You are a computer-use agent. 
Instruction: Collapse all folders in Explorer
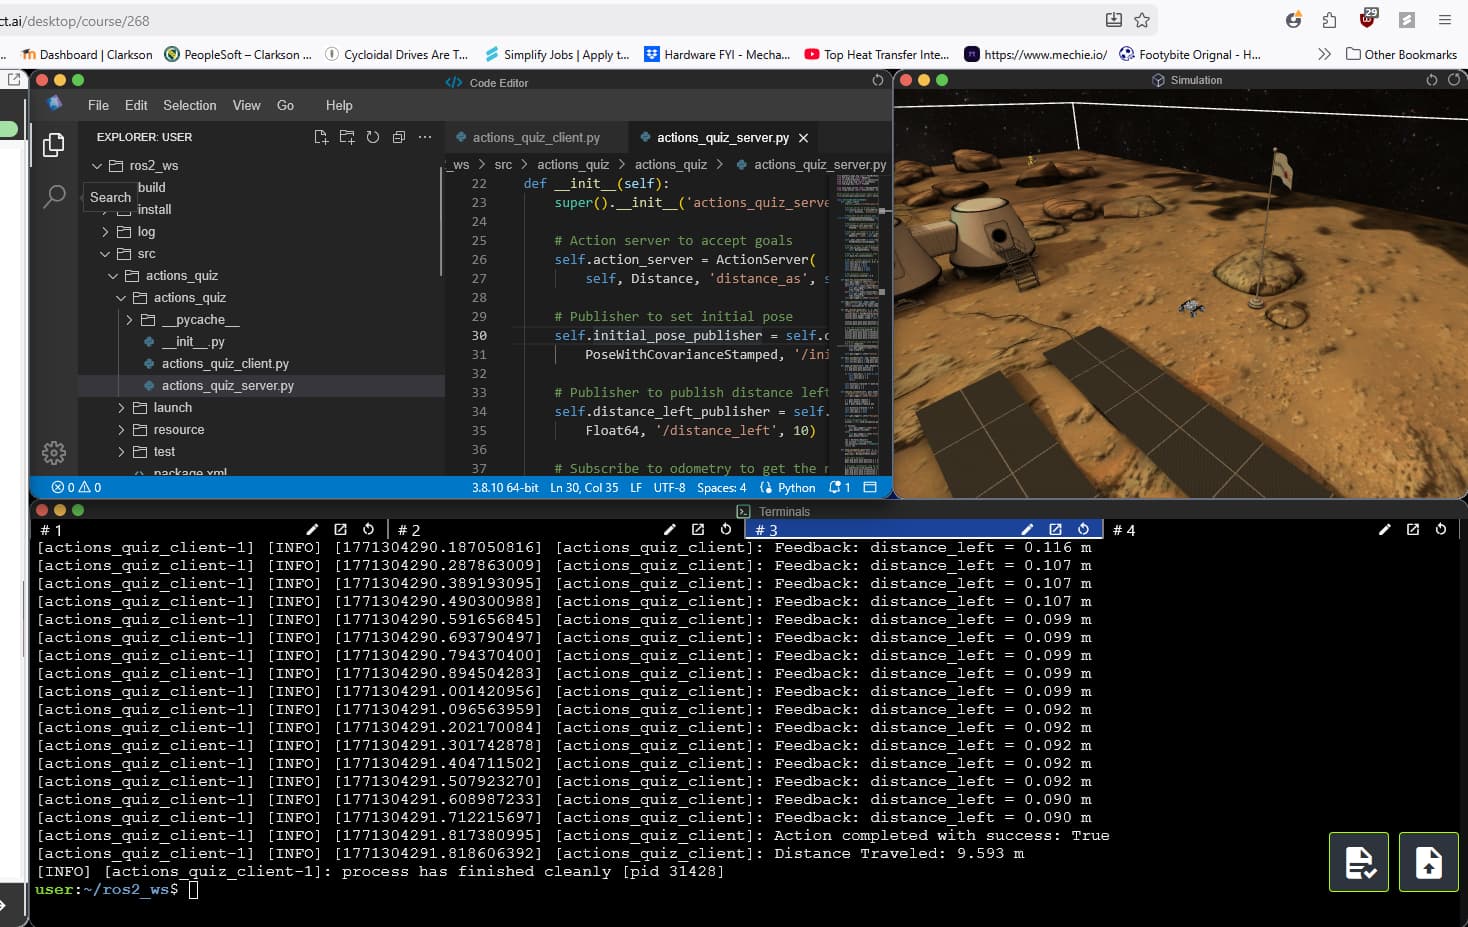399,137
